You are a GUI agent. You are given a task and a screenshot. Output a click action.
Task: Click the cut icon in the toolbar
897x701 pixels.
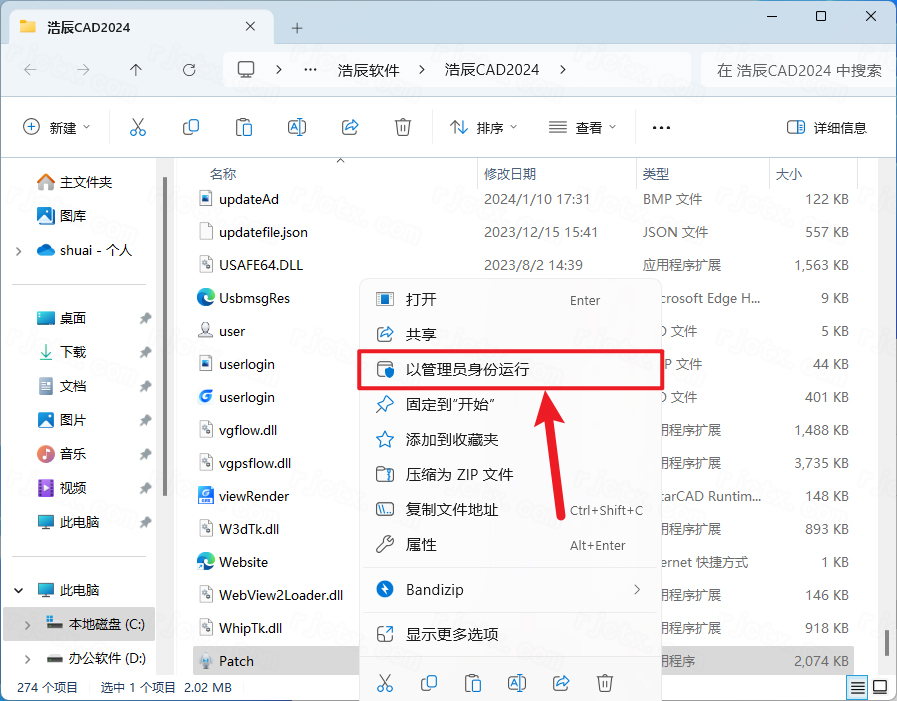tap(138, 127)
